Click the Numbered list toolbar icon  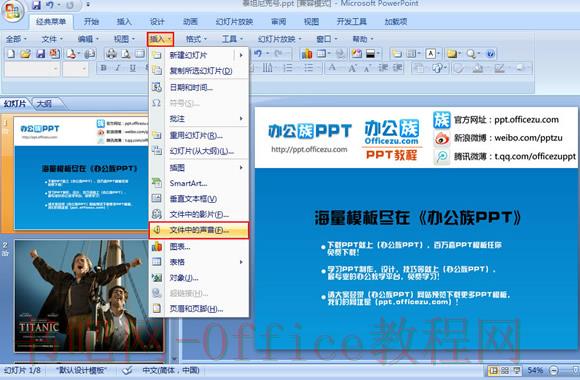tap(288, 68)
